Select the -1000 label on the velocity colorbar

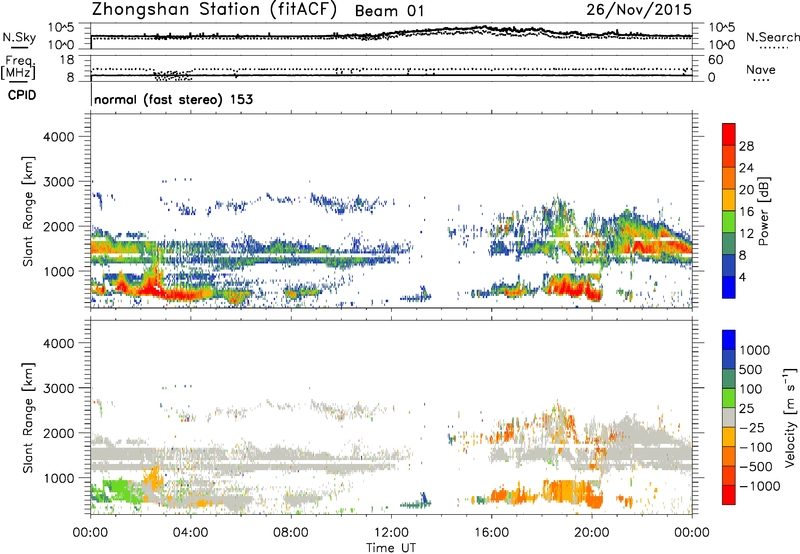pyautogui.click(x=759, y=486)
